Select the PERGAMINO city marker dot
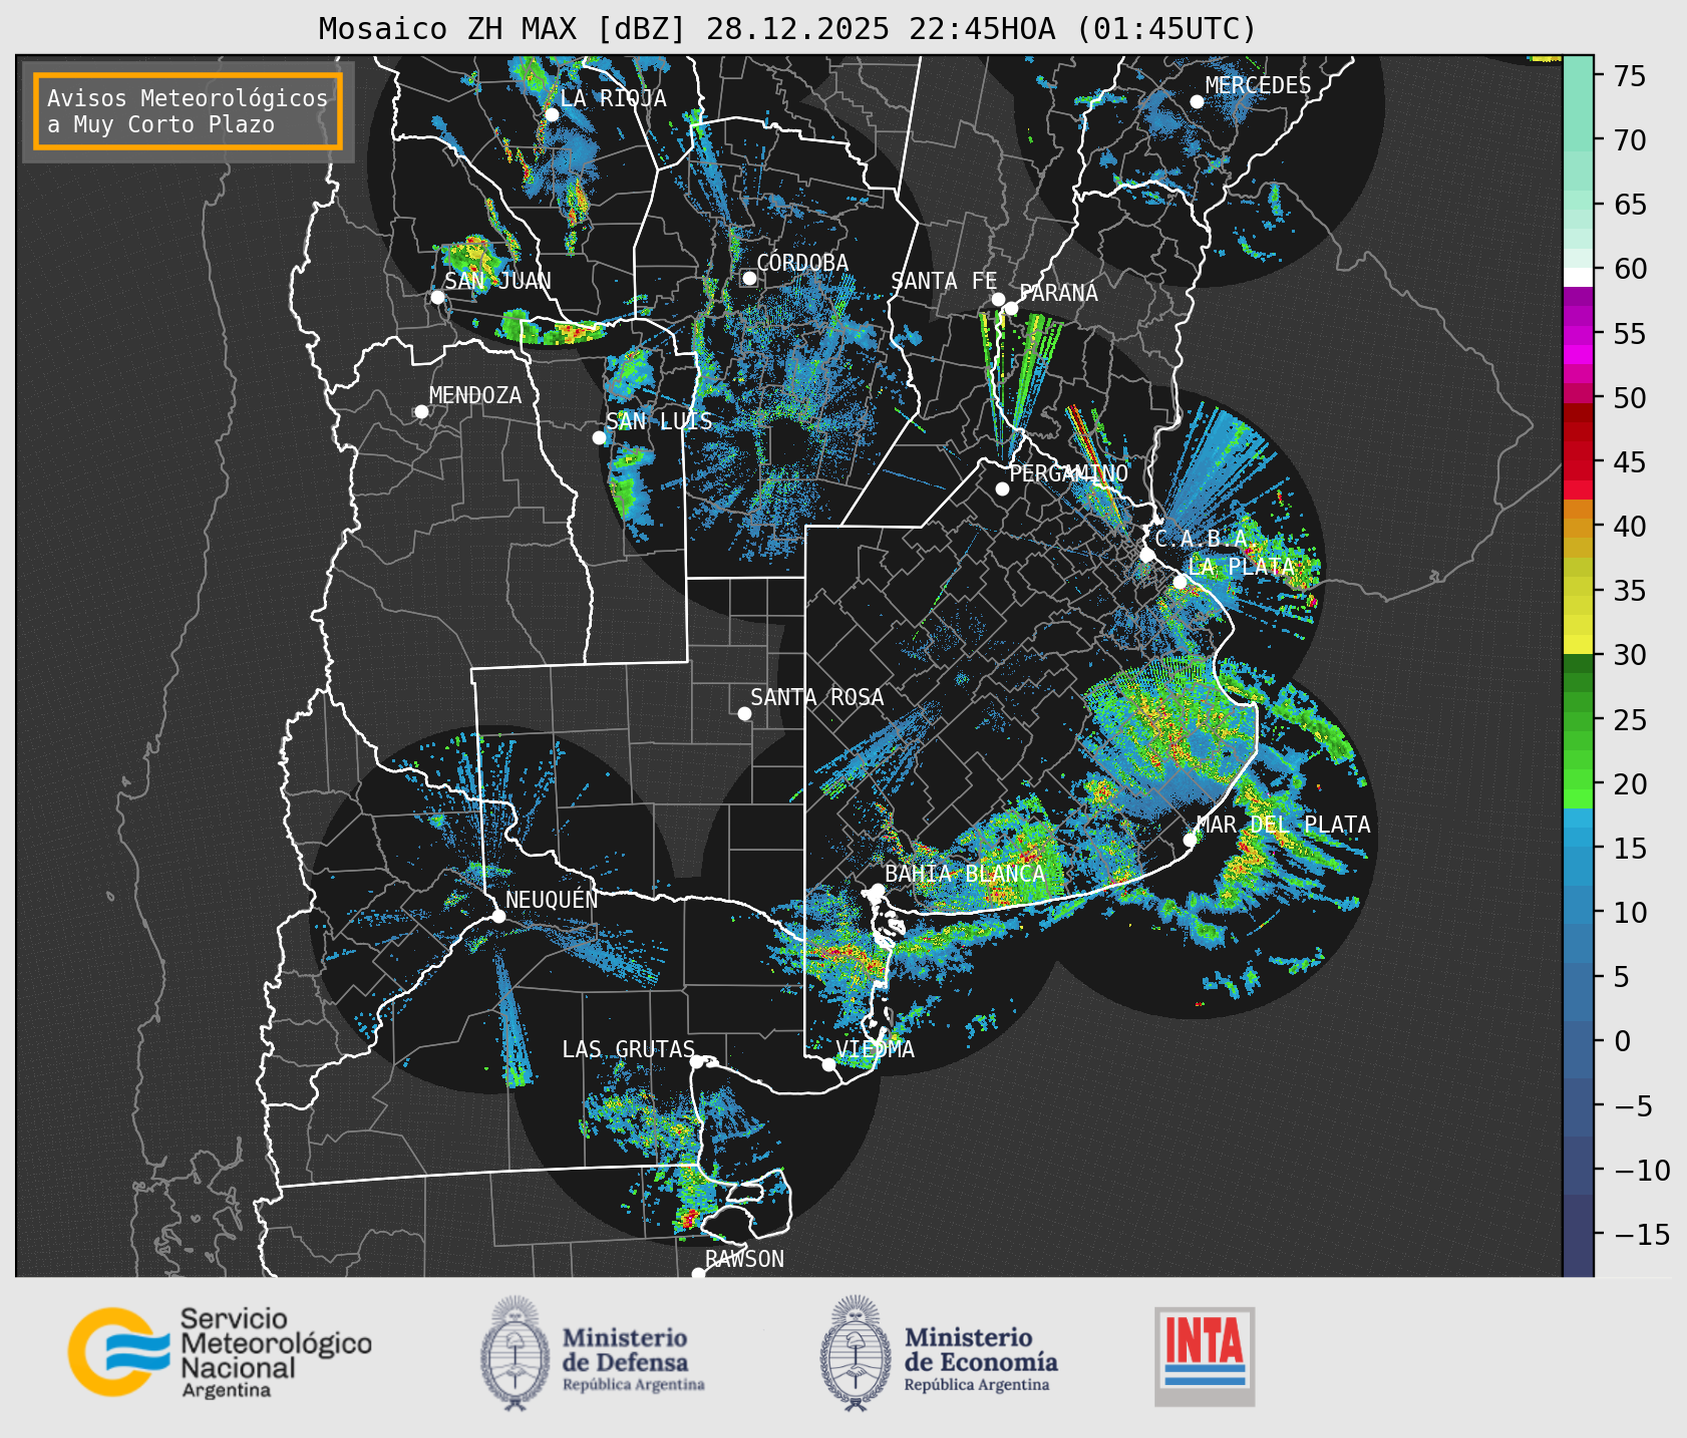This screenshot has width=1687, height=1438. click(x=1002, y=489)
